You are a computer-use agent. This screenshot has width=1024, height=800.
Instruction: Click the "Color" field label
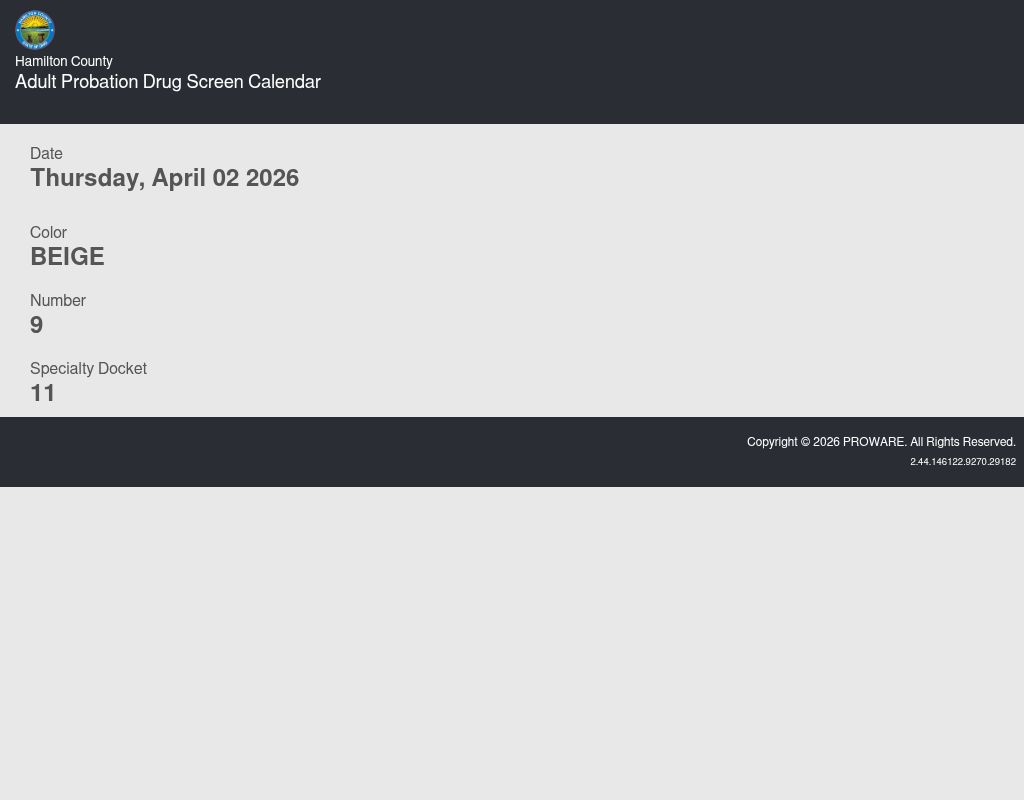48,232
